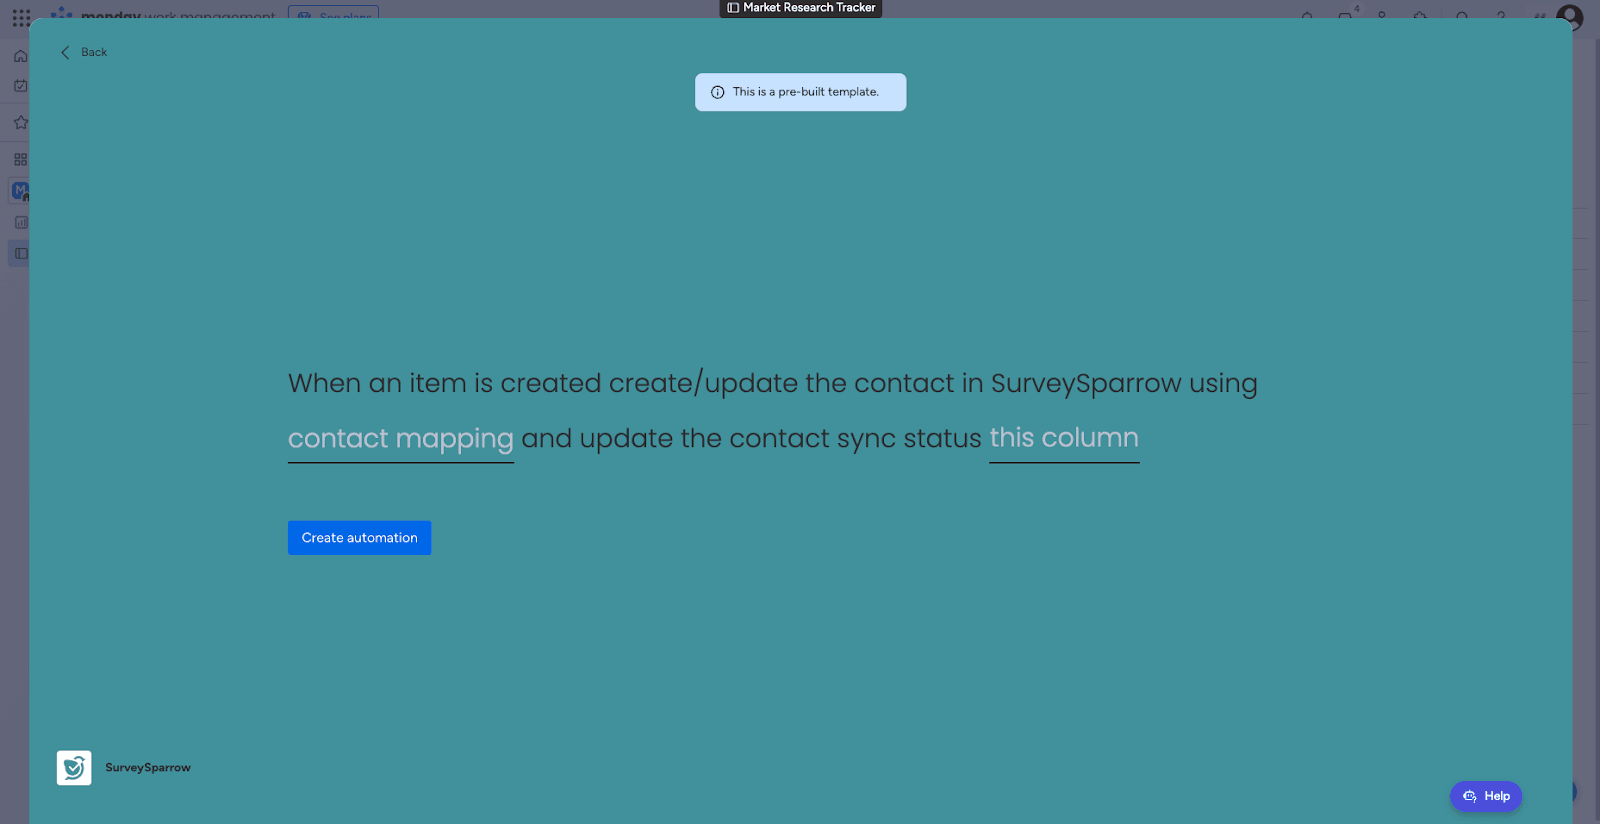Open the Help chat widget
The width and height of the screenshot is (1600, 824).
1486,796
